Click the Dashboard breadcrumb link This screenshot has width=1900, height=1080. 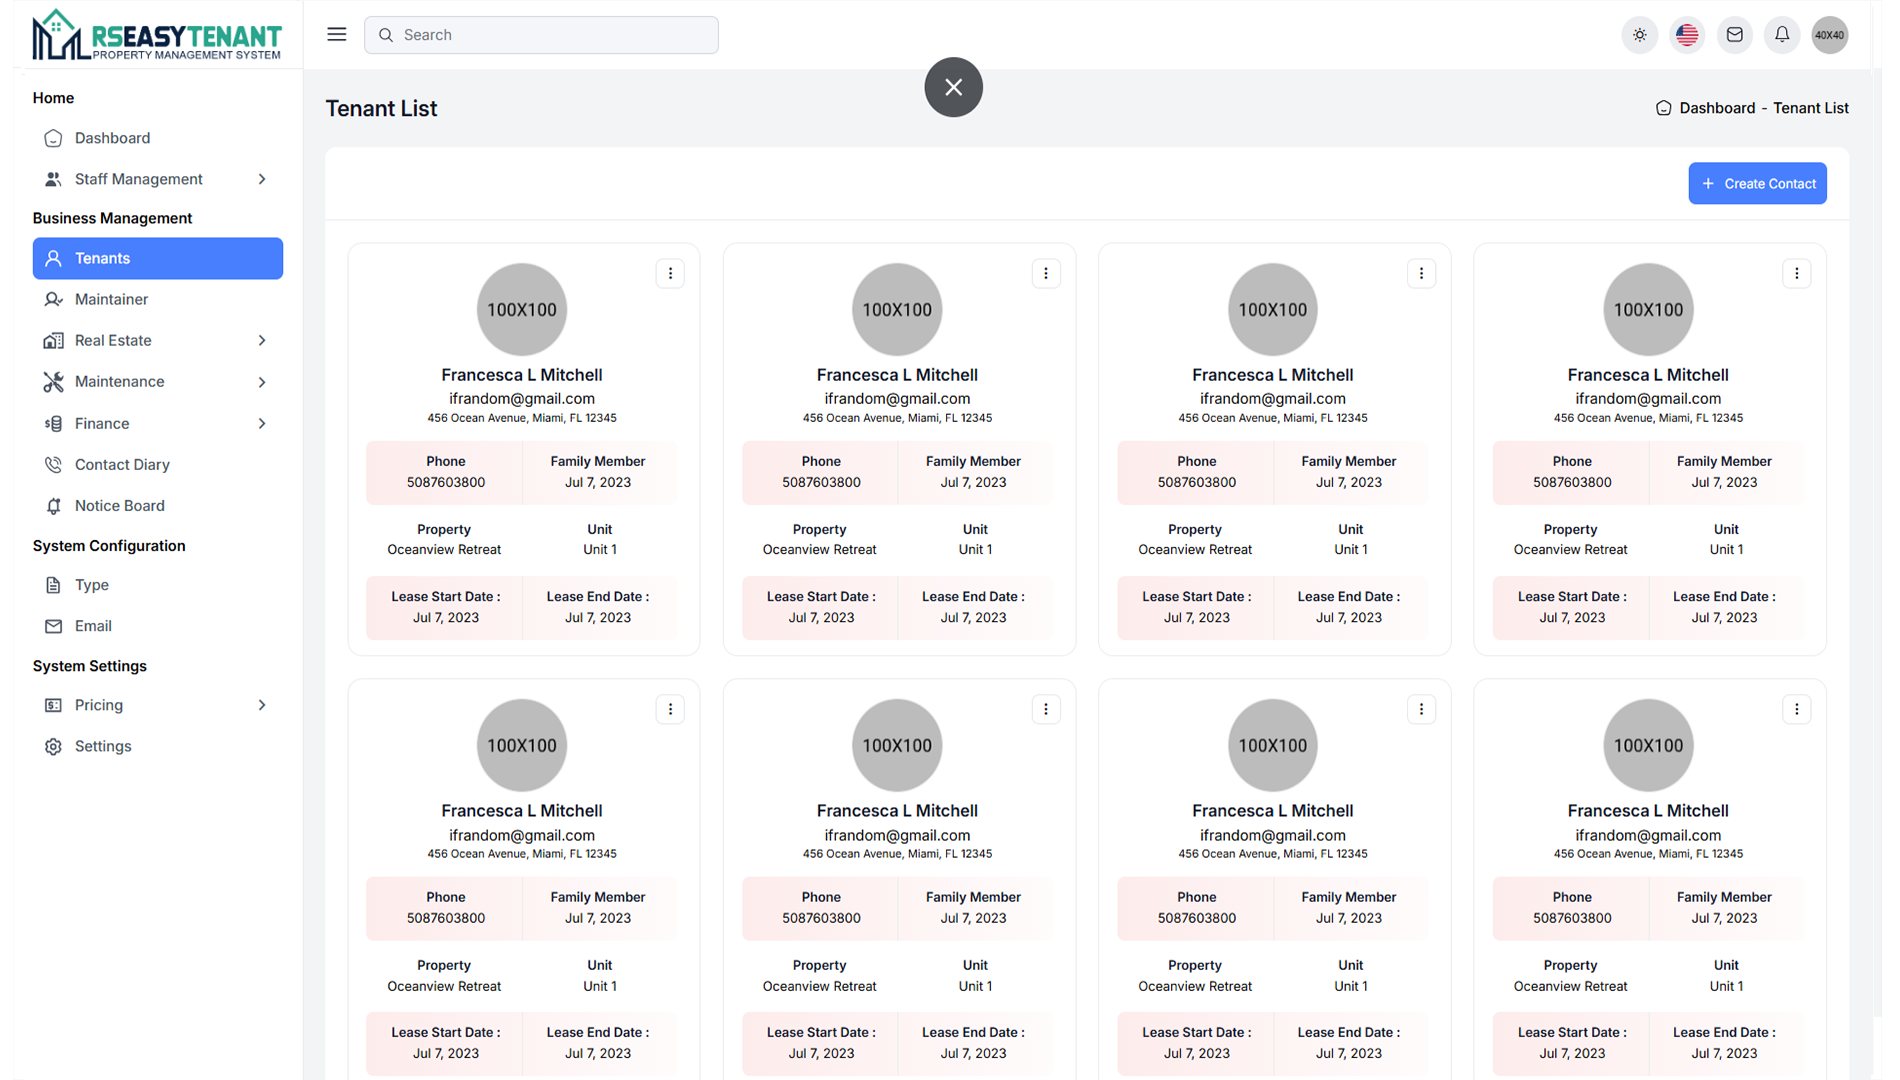(x=1716, y=108)
